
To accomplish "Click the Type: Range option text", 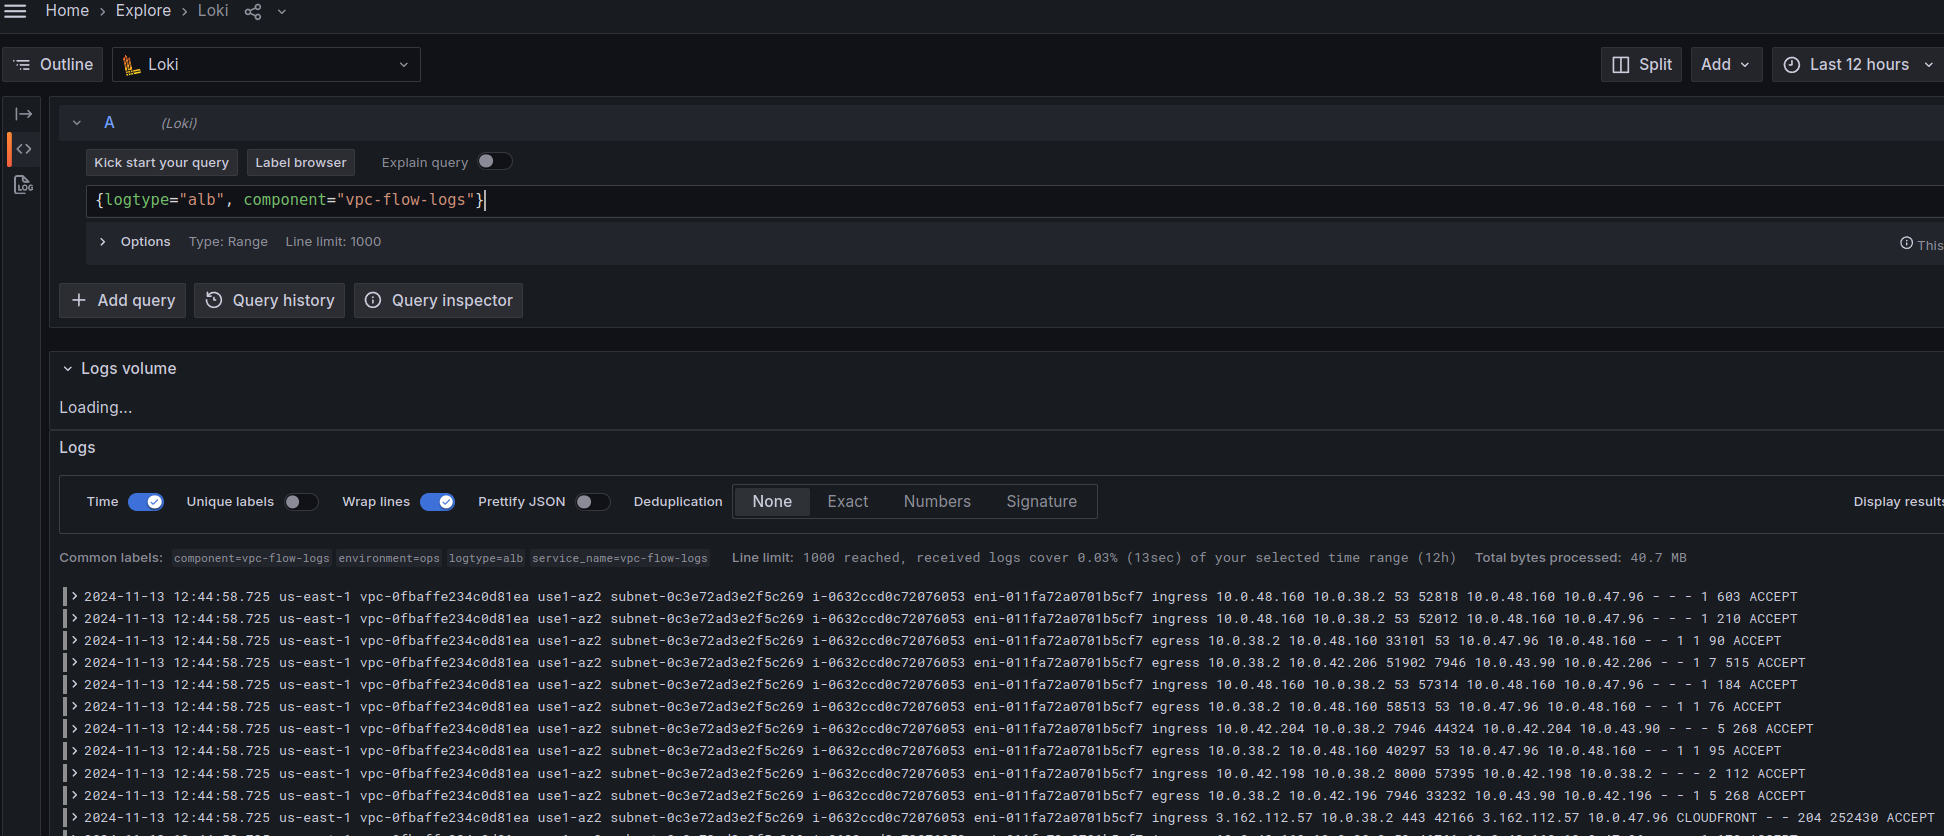I will coord(228,242).
